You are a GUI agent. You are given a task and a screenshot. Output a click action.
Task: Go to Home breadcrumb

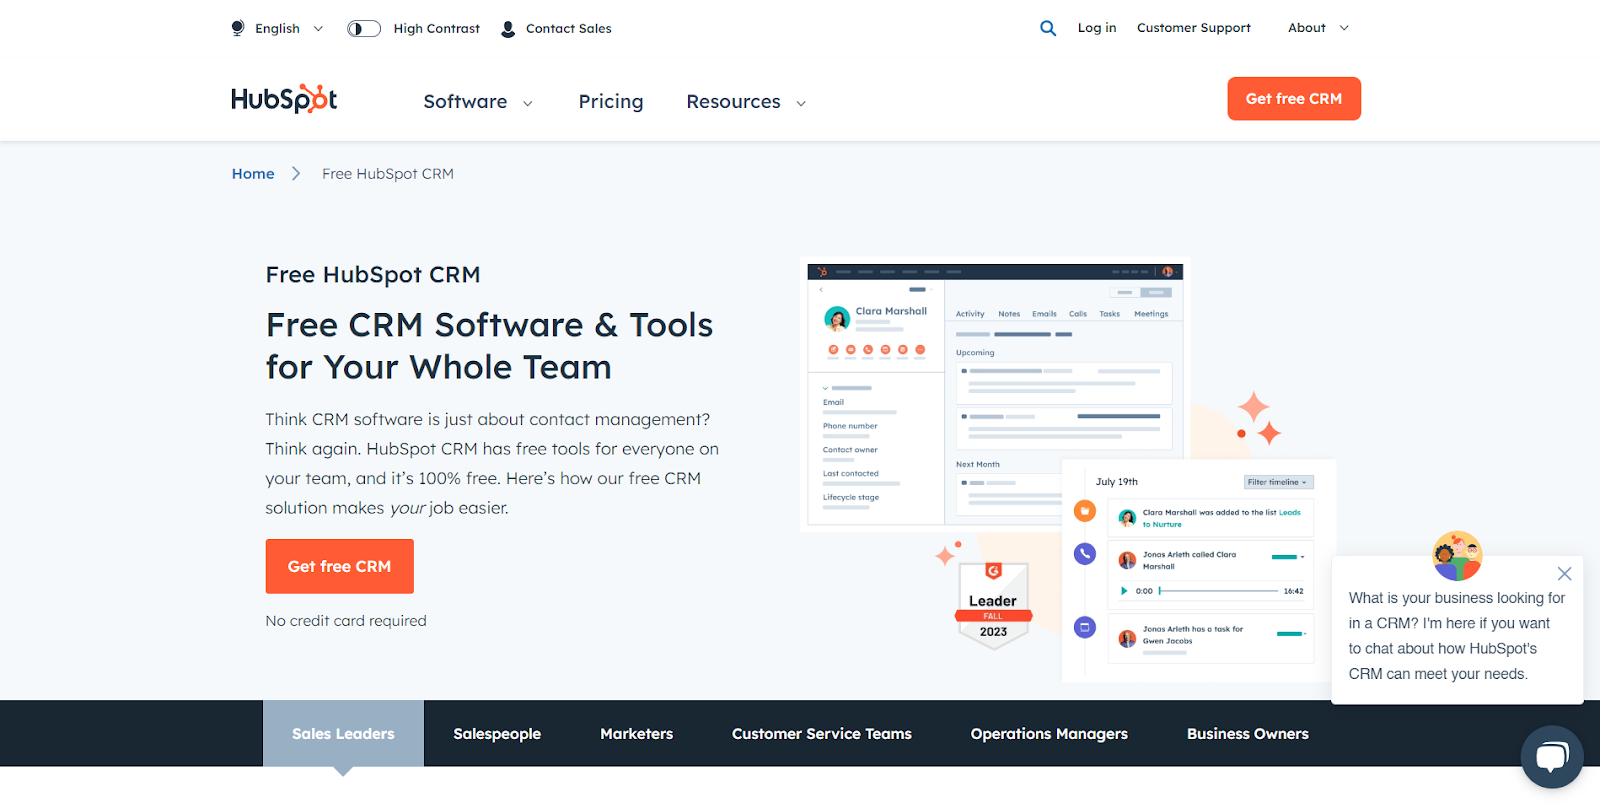(x=253, y=174)
